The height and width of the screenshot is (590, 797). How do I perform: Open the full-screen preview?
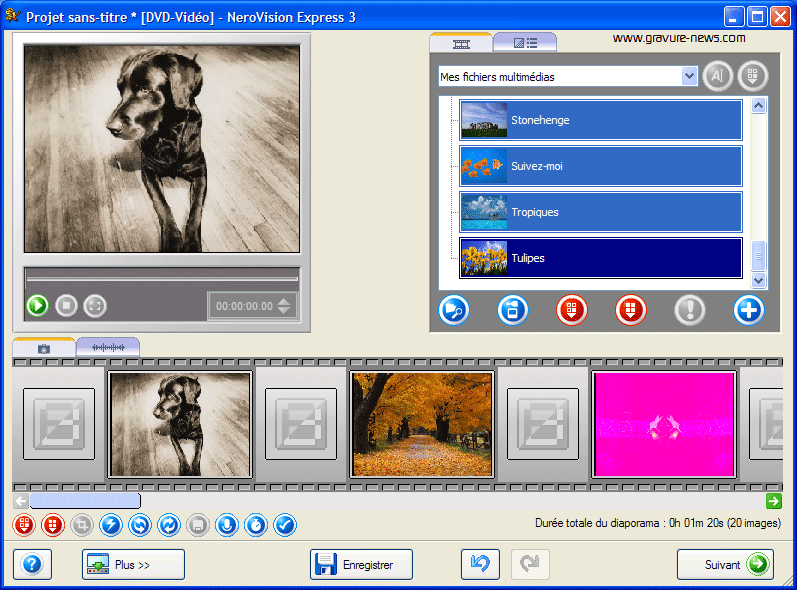[x=95, y=306]
